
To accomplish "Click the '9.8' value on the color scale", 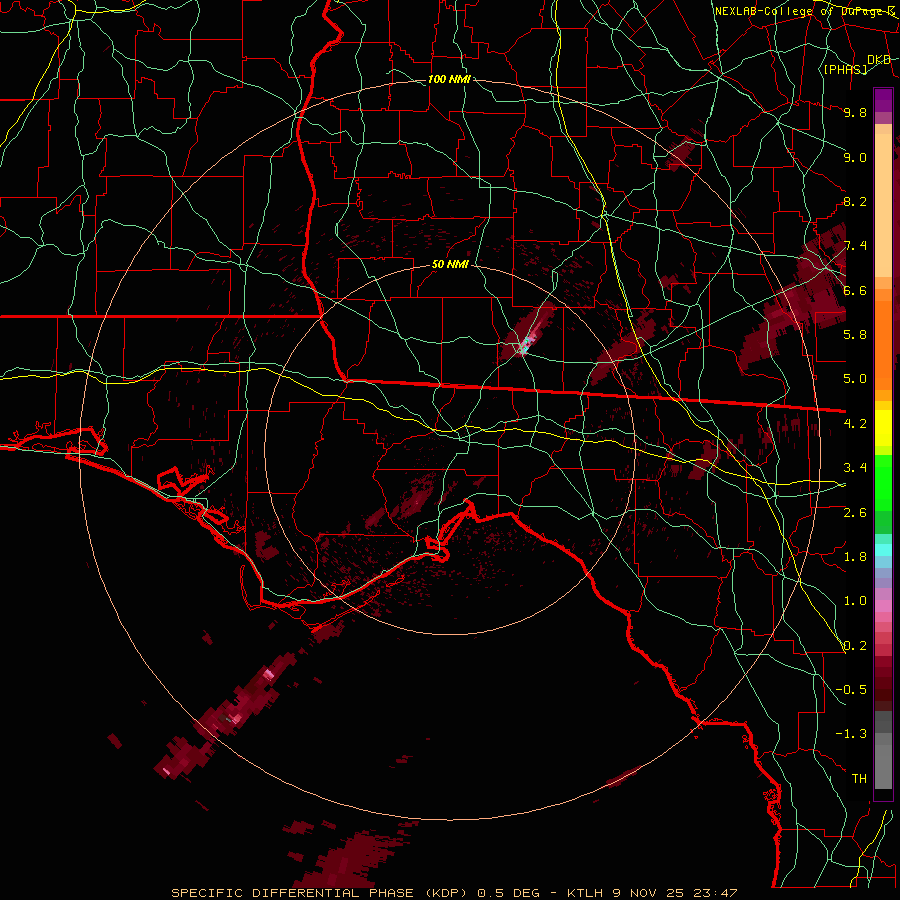I will pyautogui.click(x=855, y=112).
